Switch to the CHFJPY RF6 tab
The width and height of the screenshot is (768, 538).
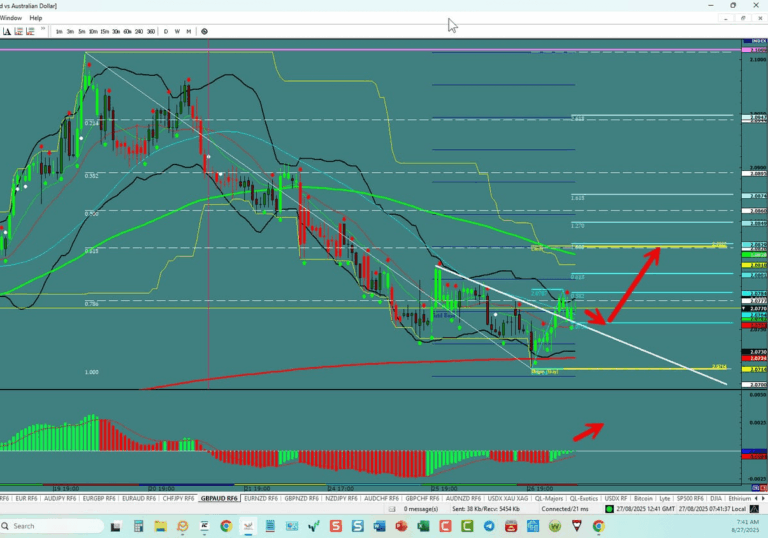tap(178, 498)
